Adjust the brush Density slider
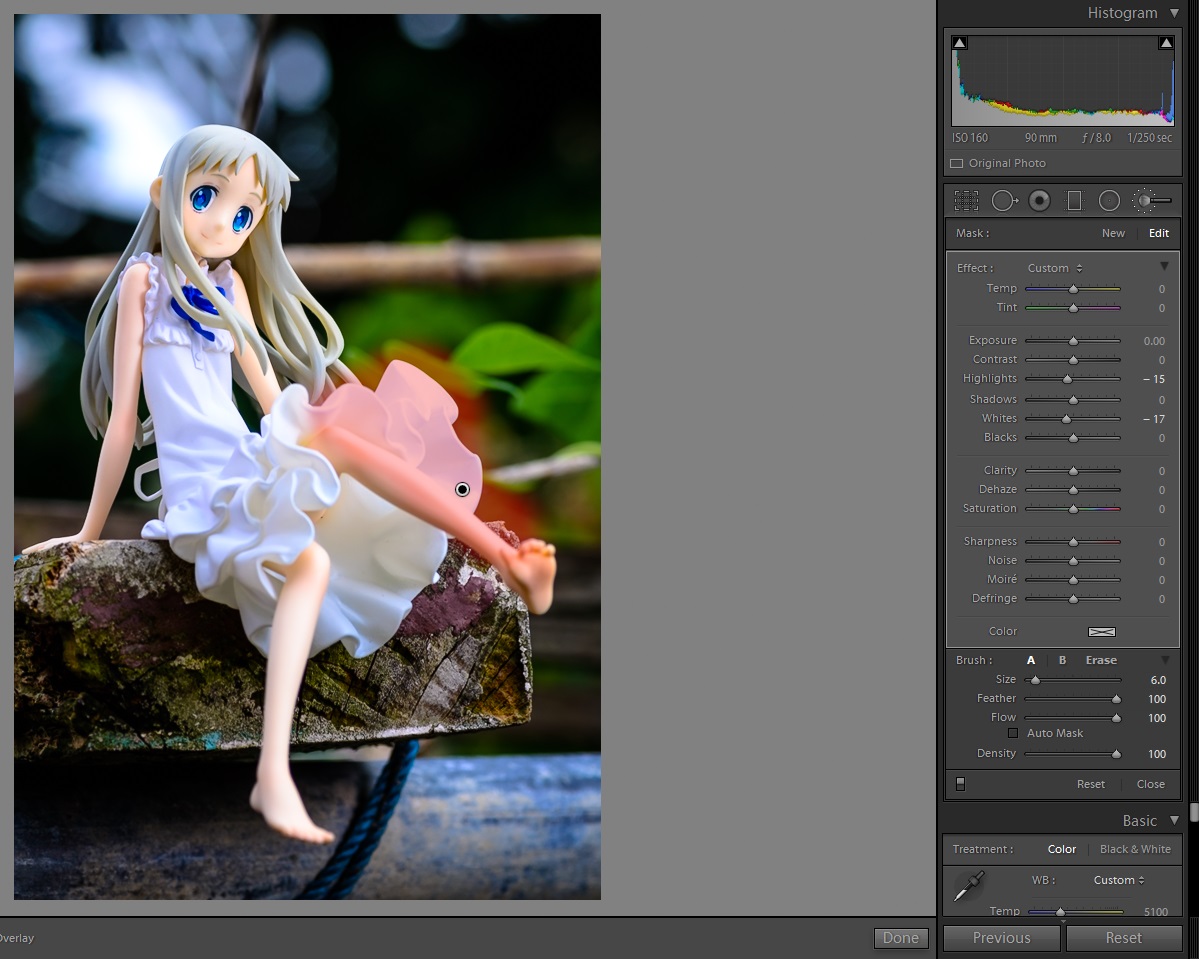The image size is (1199, 959). point(1116,754)
